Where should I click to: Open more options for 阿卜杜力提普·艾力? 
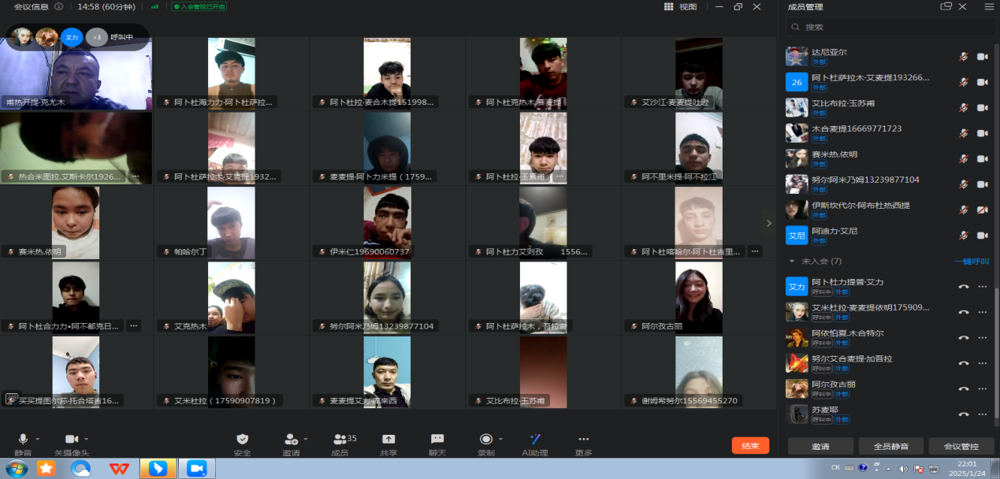982,286
